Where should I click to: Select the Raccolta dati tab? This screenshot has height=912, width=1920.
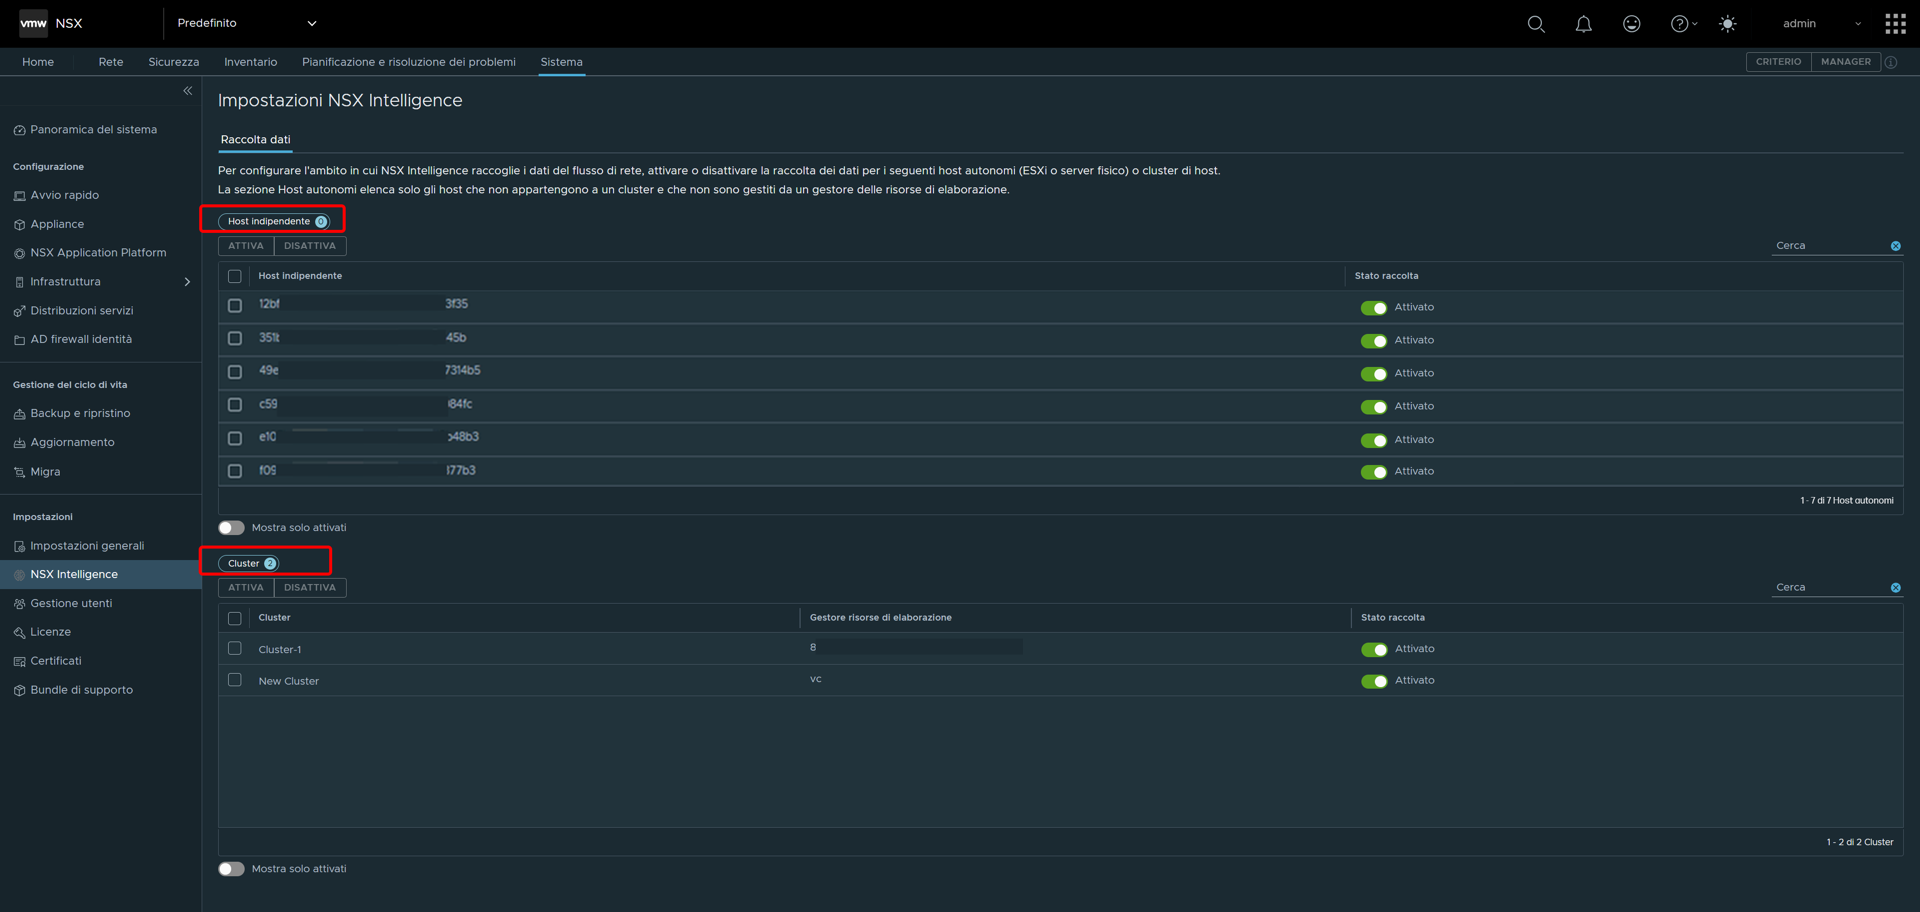pos(255,140)
